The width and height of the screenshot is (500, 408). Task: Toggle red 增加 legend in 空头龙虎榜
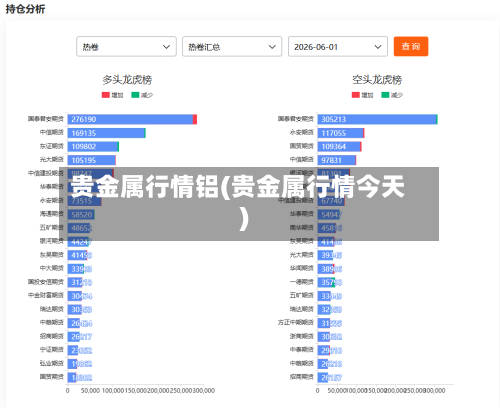pos(362,95)
